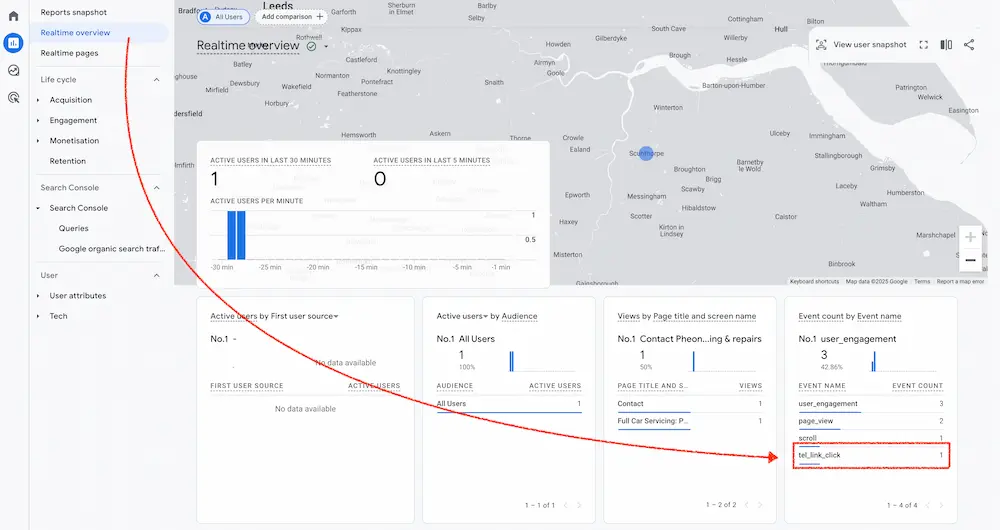1000x530 pixels.
Task: Click the All Users segment chip
Action: 223,17
